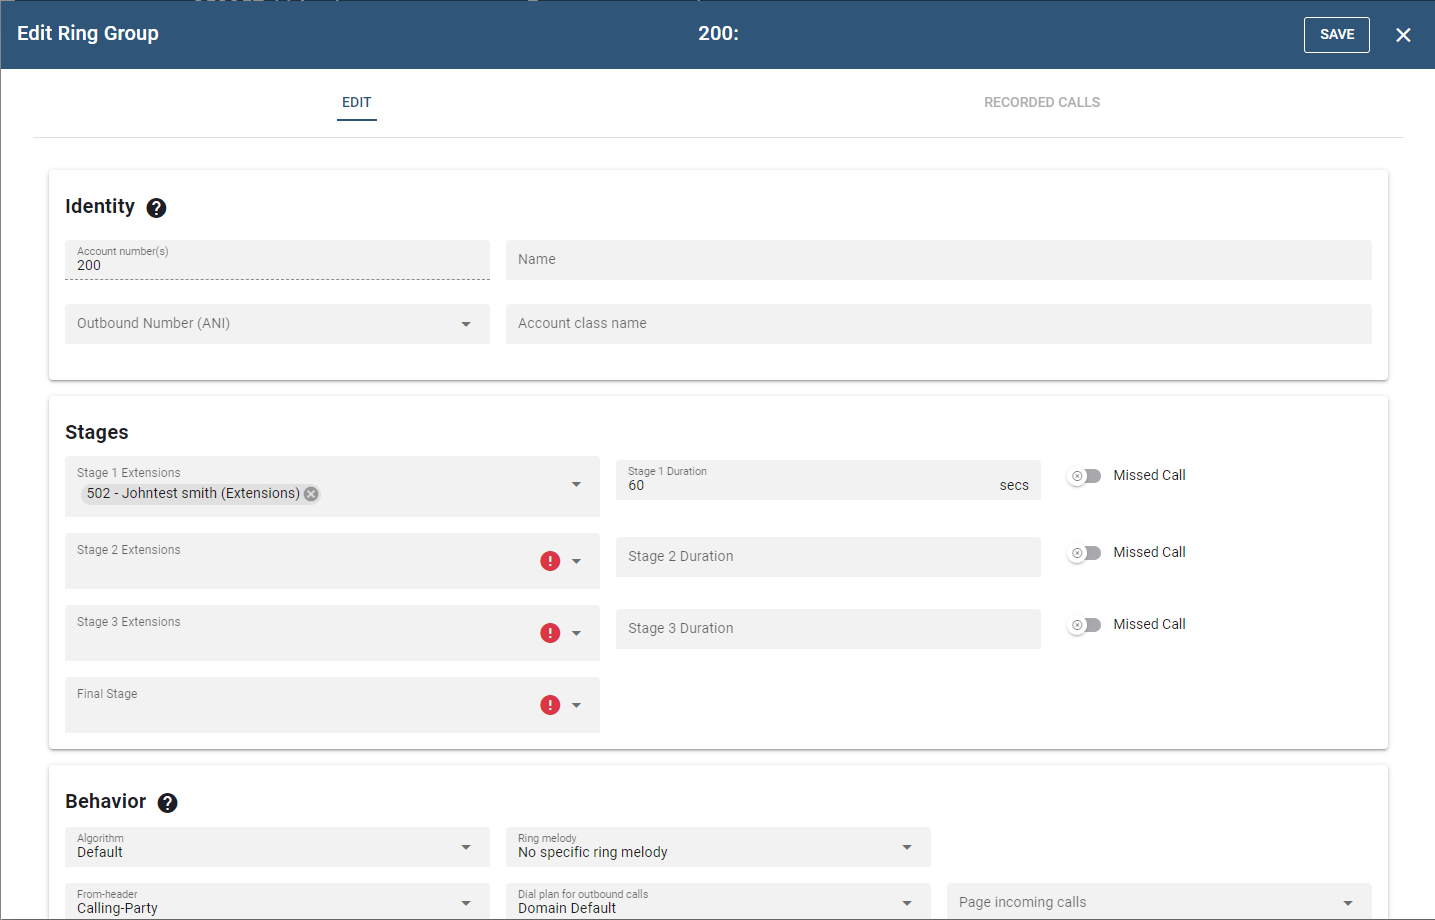Screen dimensions: 1435x920
Task: Click the Final Stage red error icon
Action: click(550, 705)
